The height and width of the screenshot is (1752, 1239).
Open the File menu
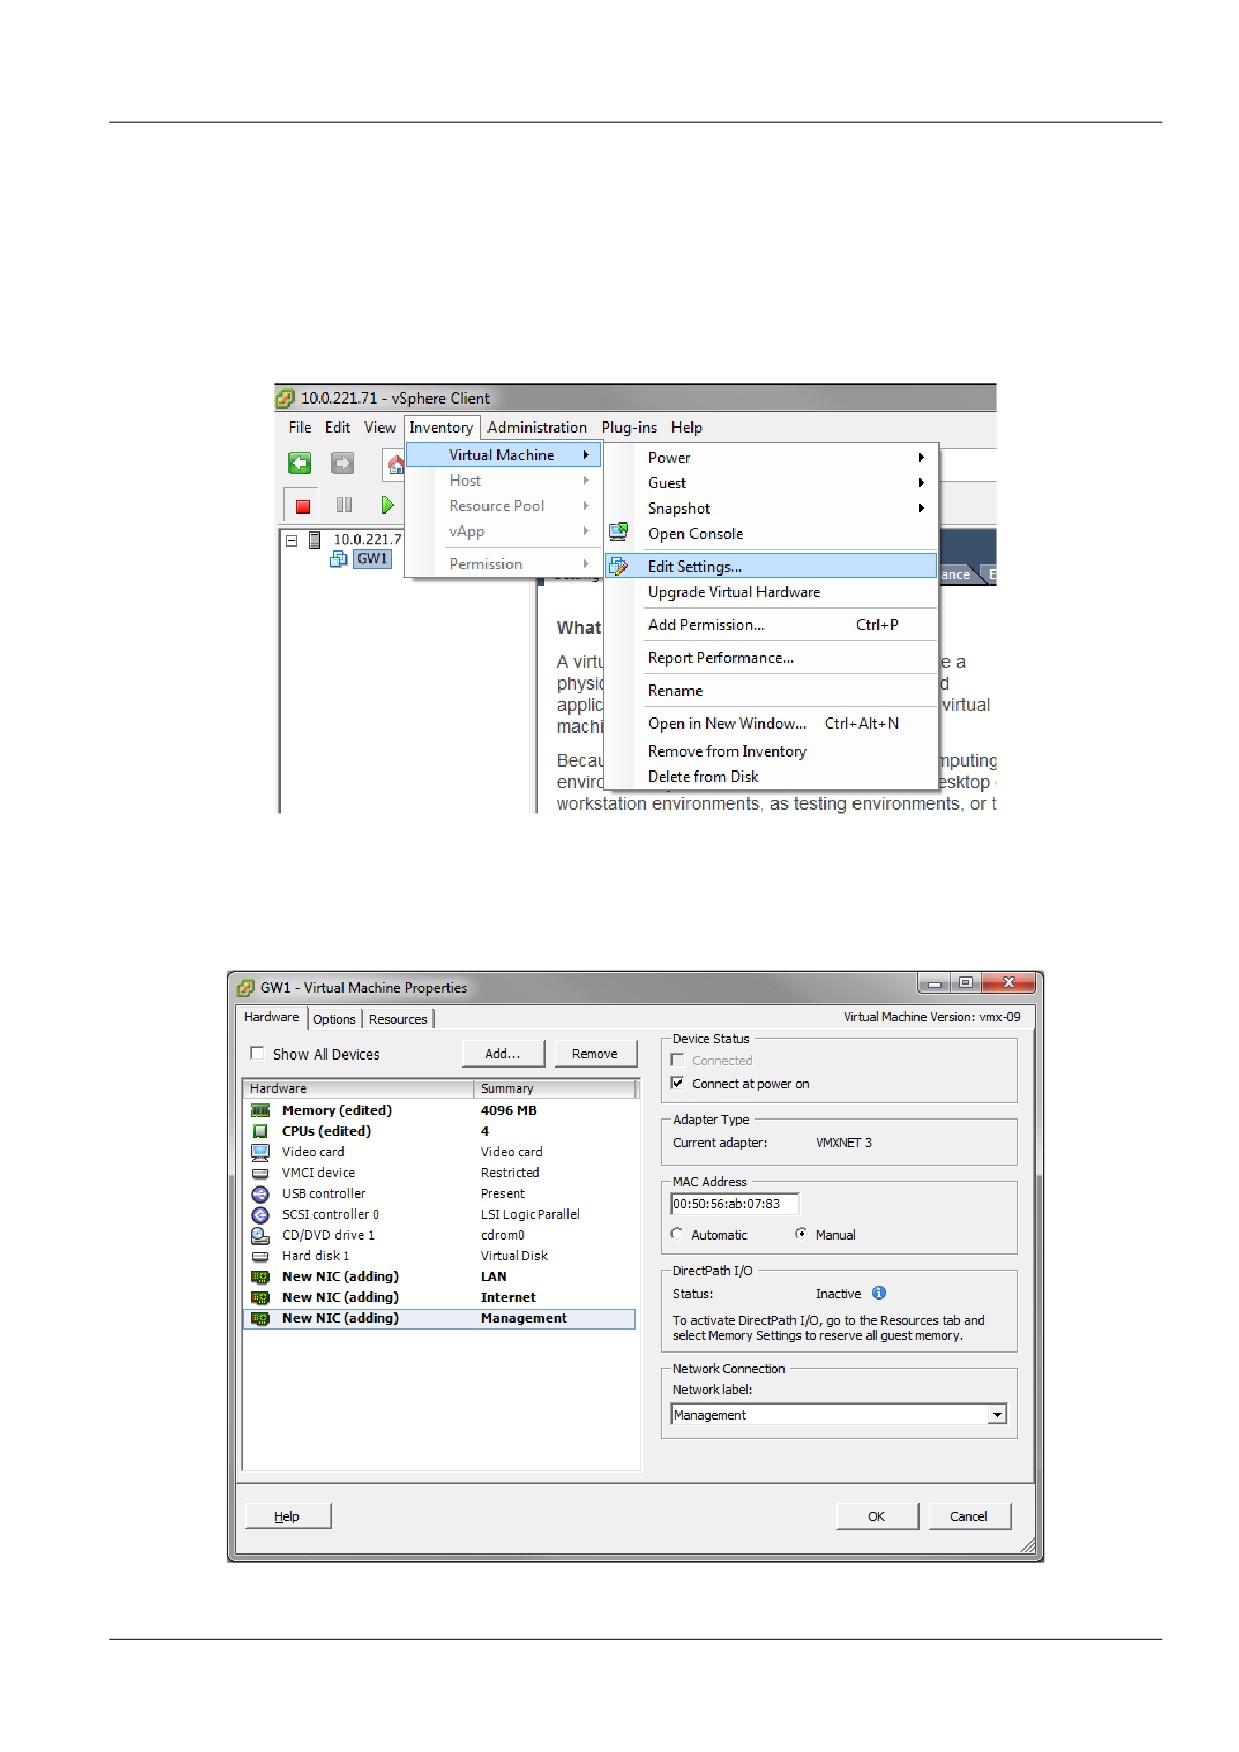[x=300, y=428]
